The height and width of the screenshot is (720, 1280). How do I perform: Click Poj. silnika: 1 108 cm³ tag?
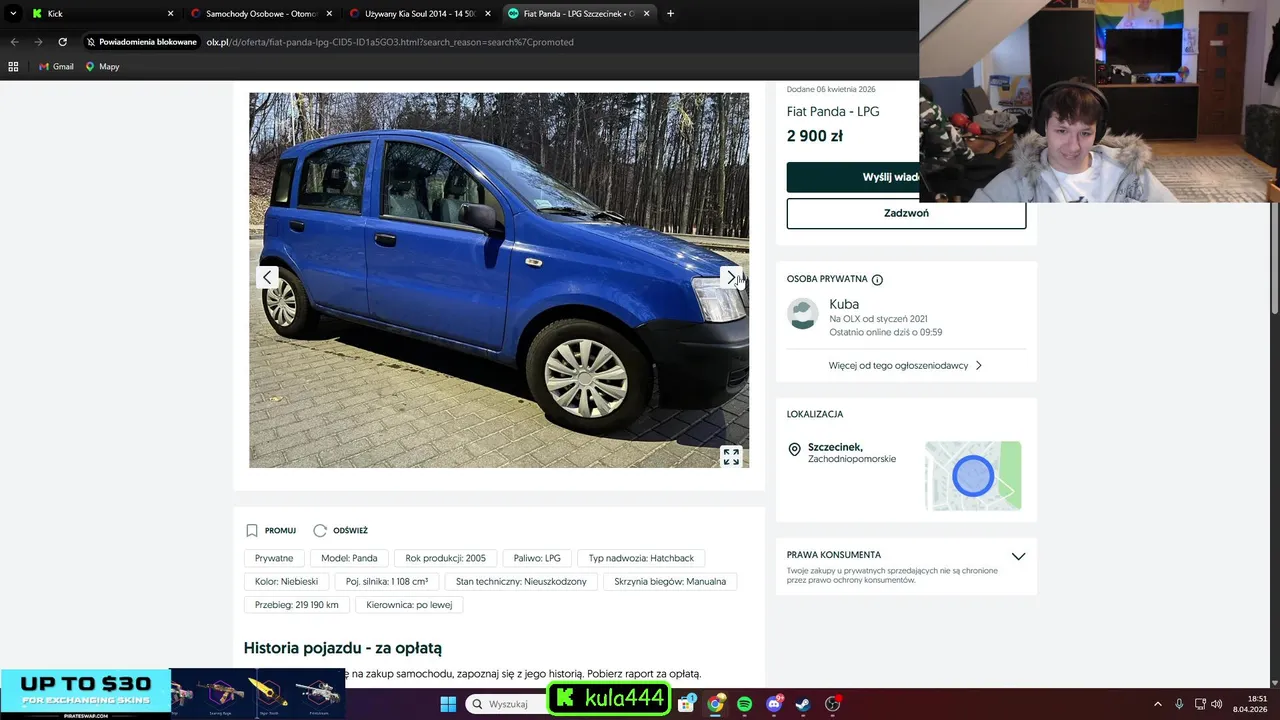(x=387, y=581)
